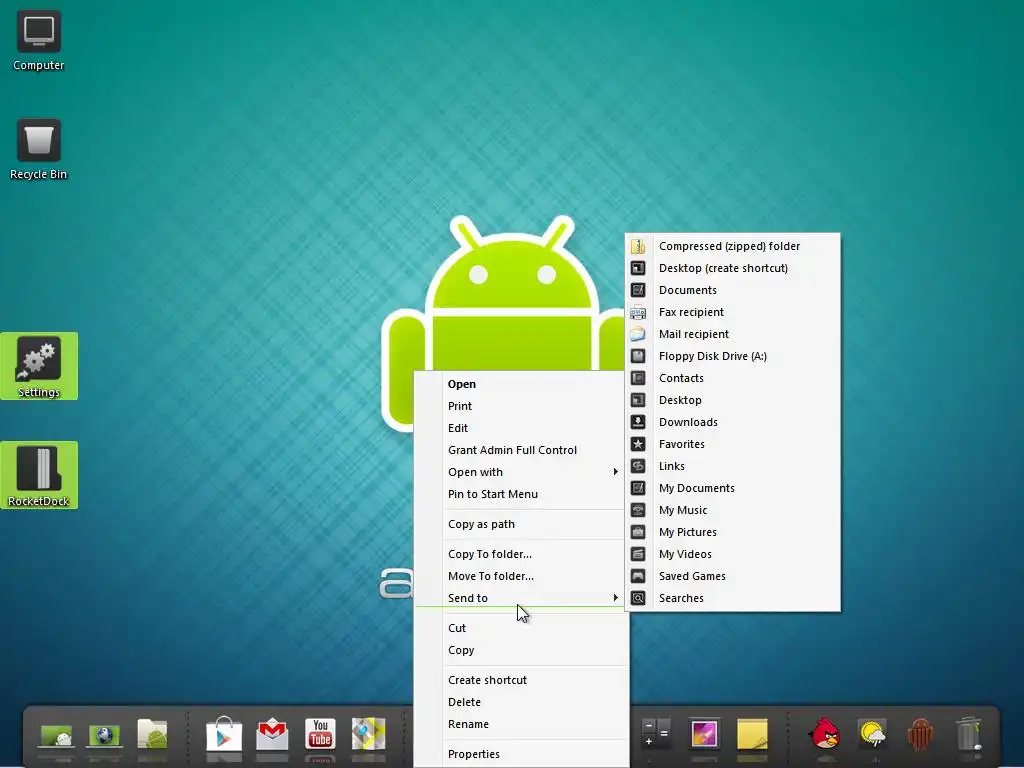The width and height of the screenshot is (1024, 768).
Task: Click the Favorites star icon in submenu
Action: point(638,444)
